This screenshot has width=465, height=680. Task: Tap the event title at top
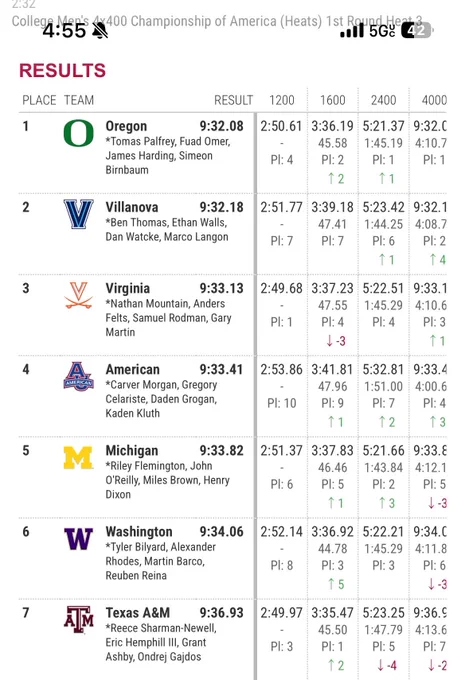(217, 21)
